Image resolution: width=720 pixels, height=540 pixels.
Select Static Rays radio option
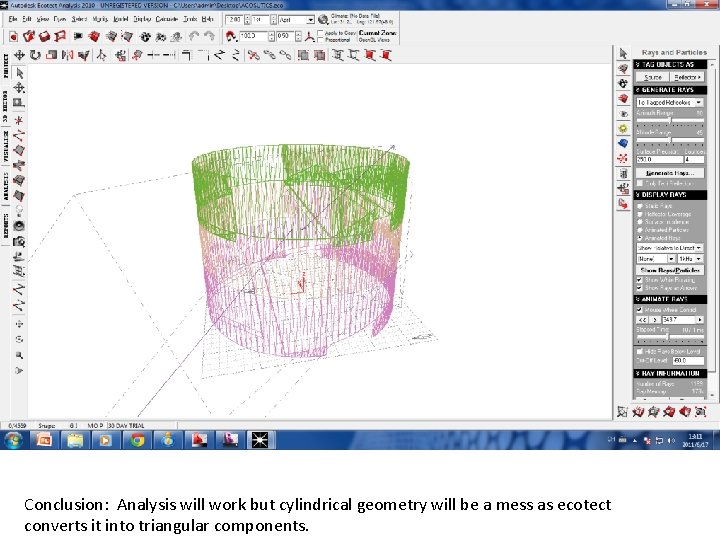[x=640, y=206]
